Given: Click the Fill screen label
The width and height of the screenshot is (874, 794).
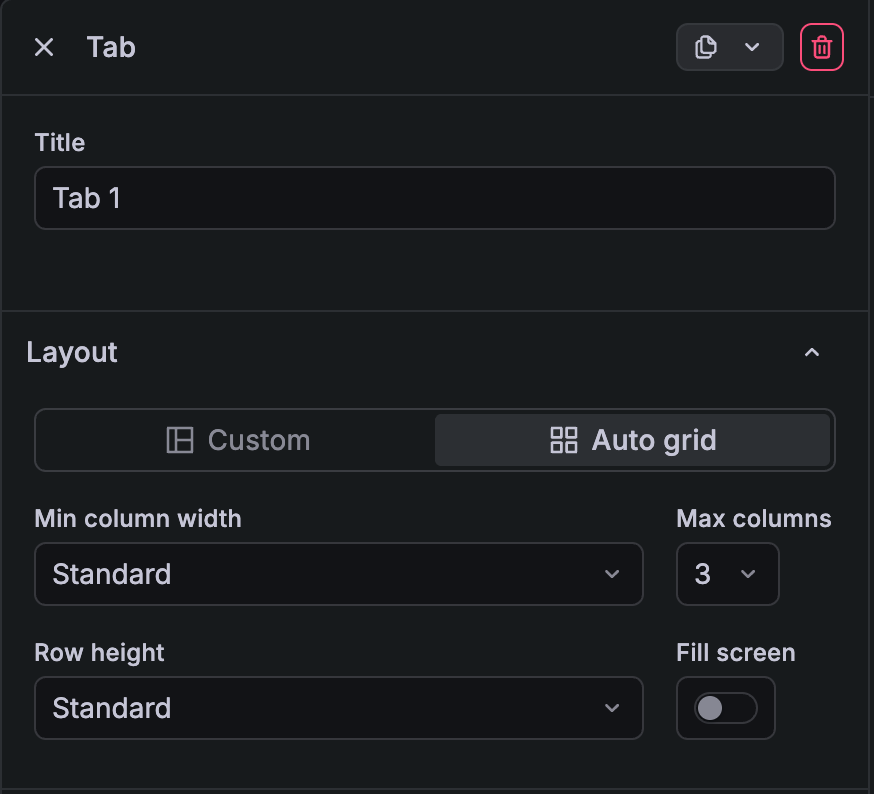Looking at the screenshot, I should [x=735, y=653].
